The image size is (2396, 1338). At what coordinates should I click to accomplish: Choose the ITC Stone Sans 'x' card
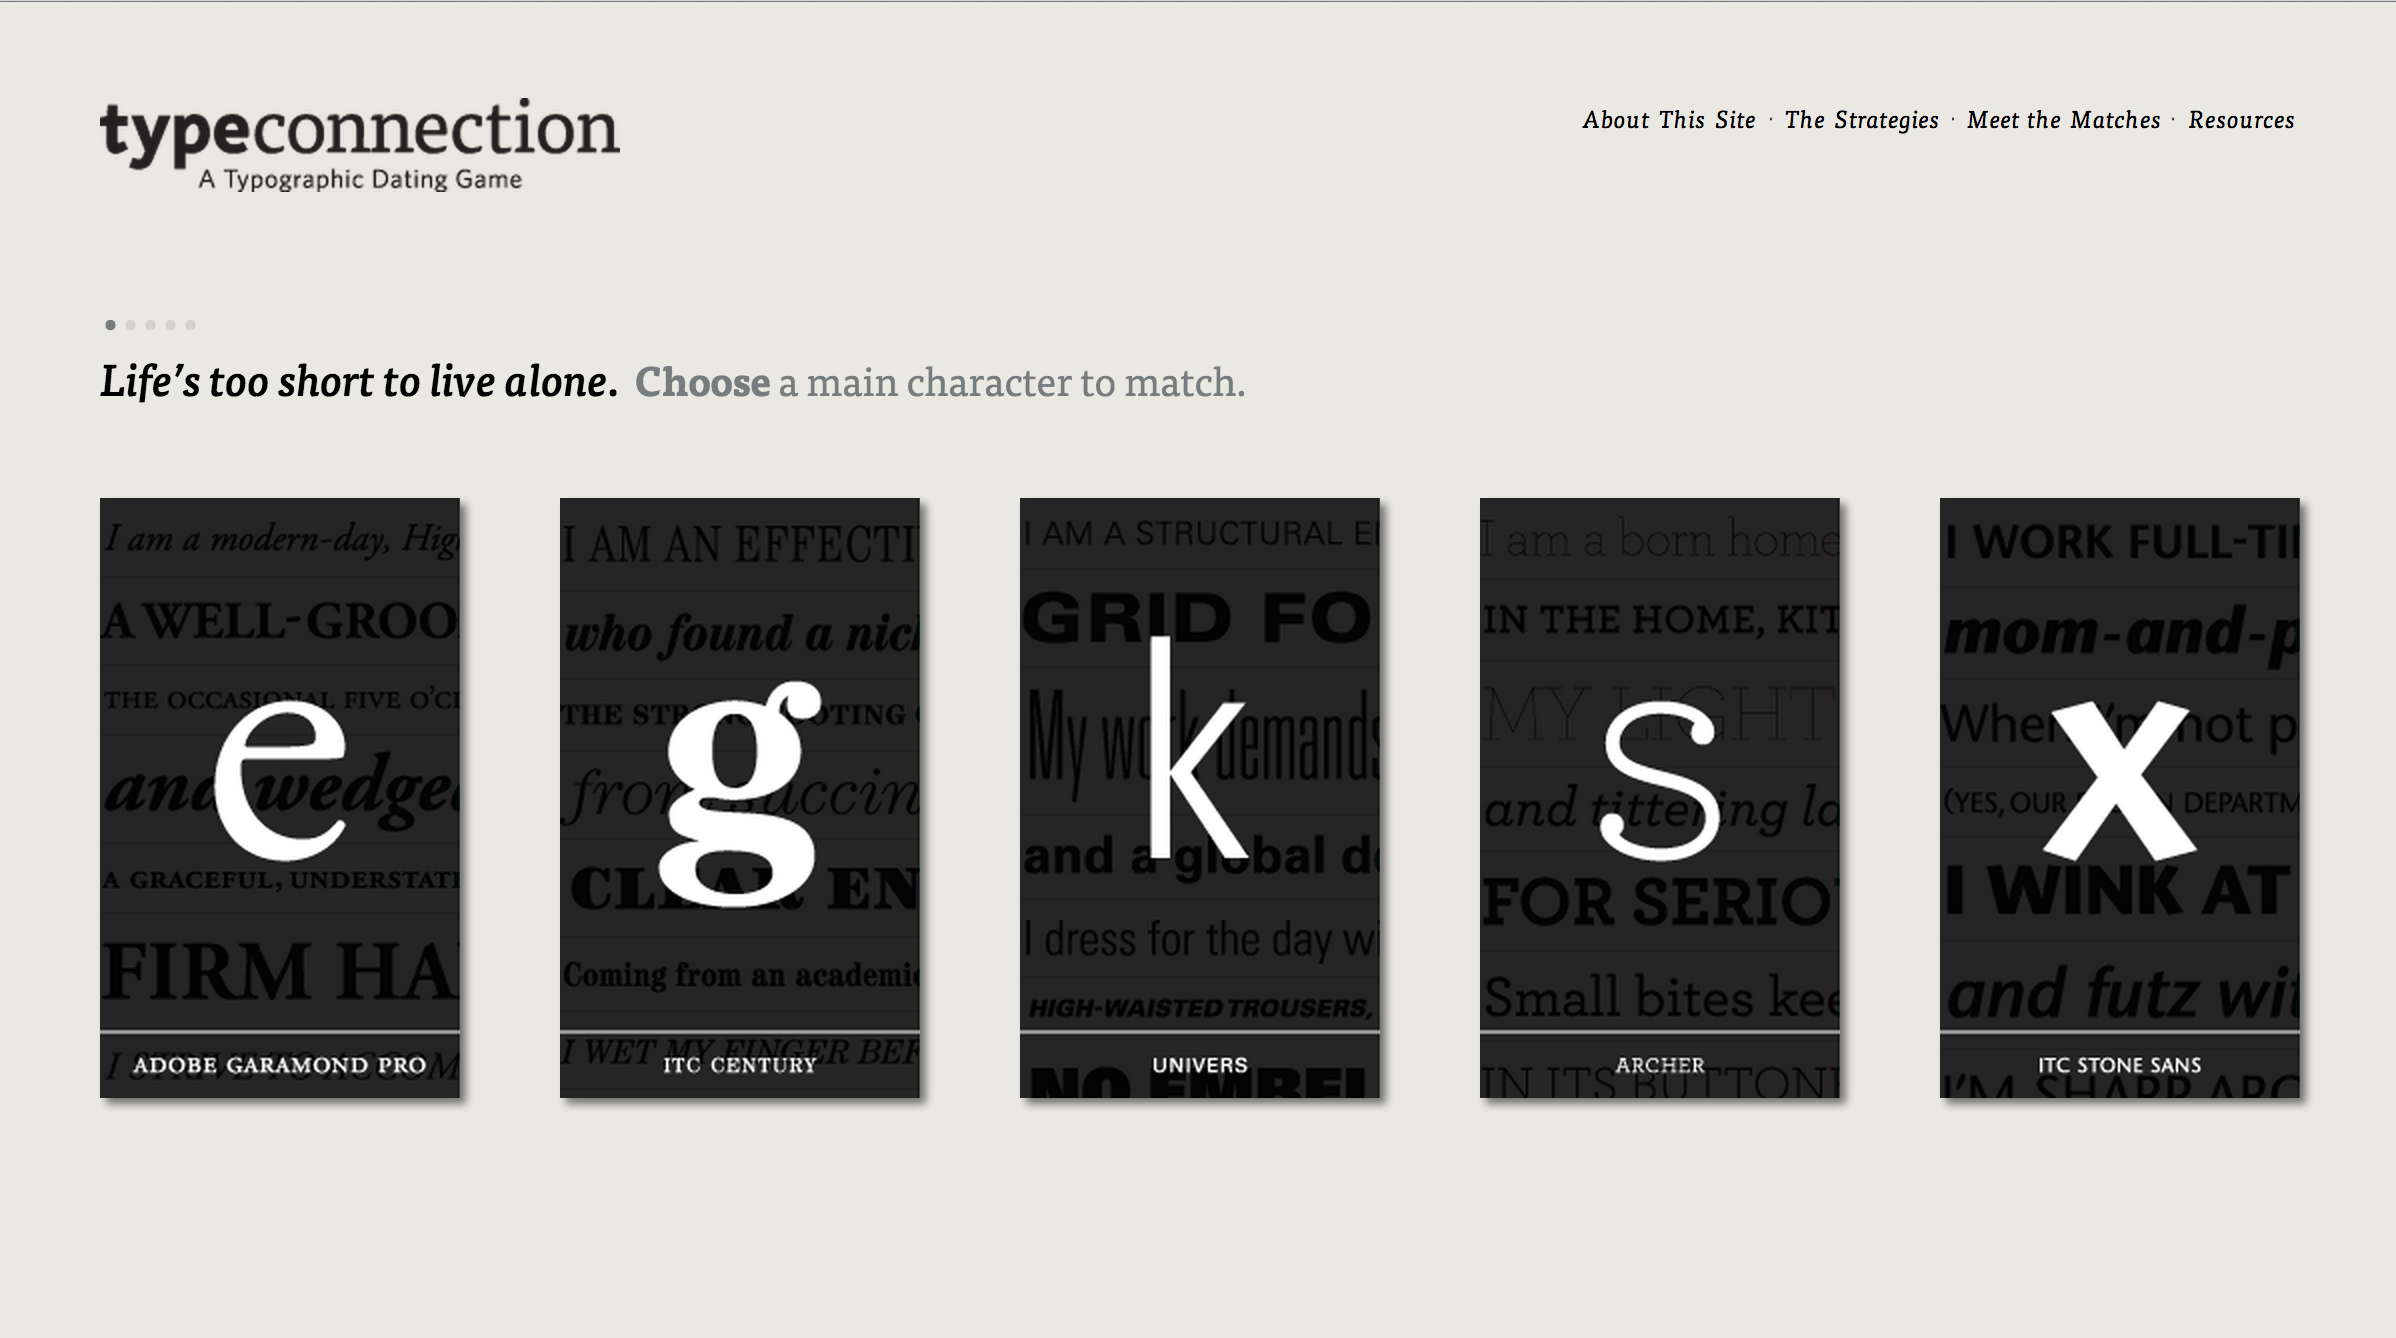click(x=2120, y=797)
